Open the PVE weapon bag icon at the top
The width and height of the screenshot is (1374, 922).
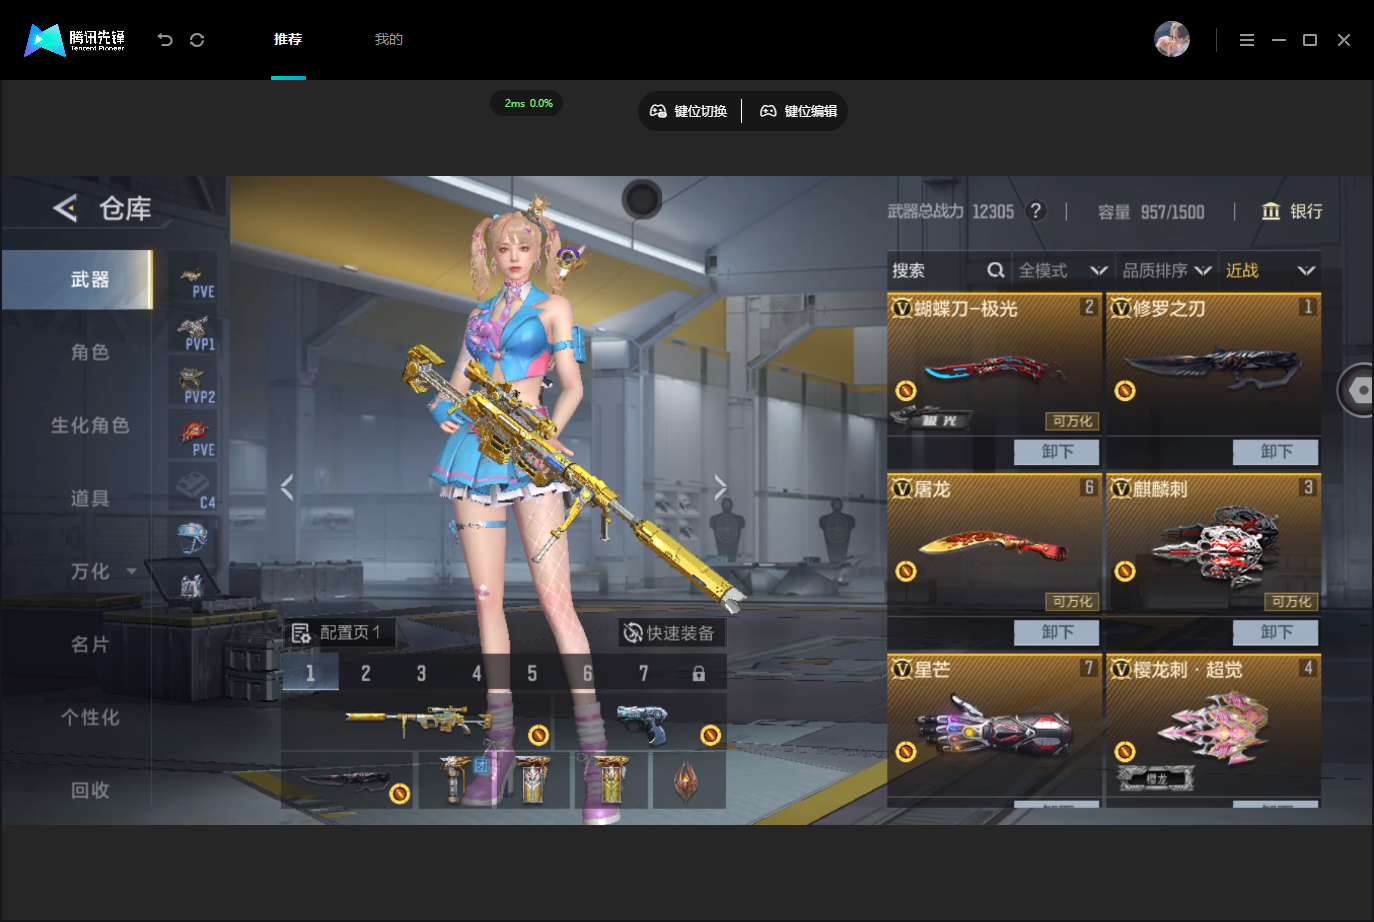coord(193,279)
